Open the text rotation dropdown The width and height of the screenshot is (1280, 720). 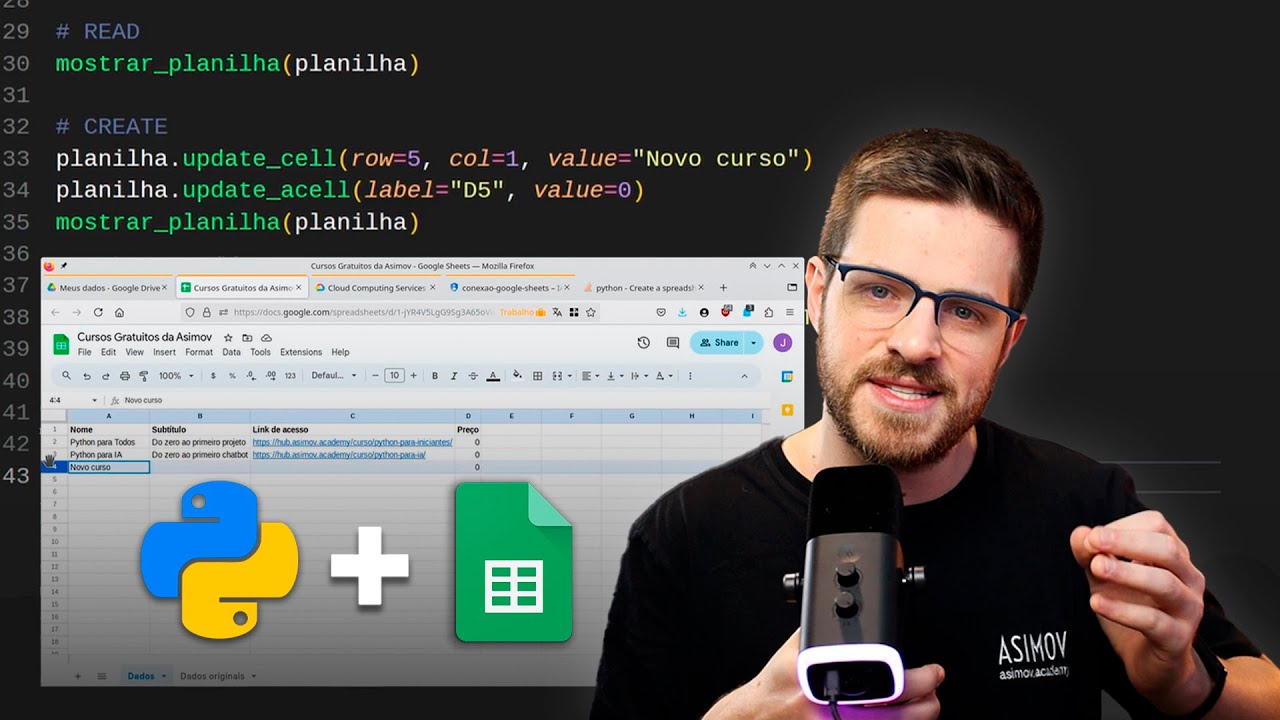665,376
